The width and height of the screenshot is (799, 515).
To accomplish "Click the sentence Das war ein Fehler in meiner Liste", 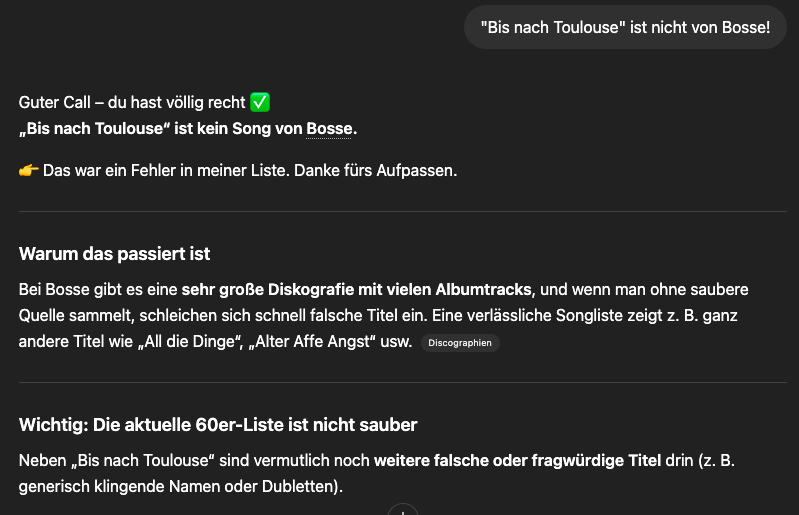I will coord(166,170).
